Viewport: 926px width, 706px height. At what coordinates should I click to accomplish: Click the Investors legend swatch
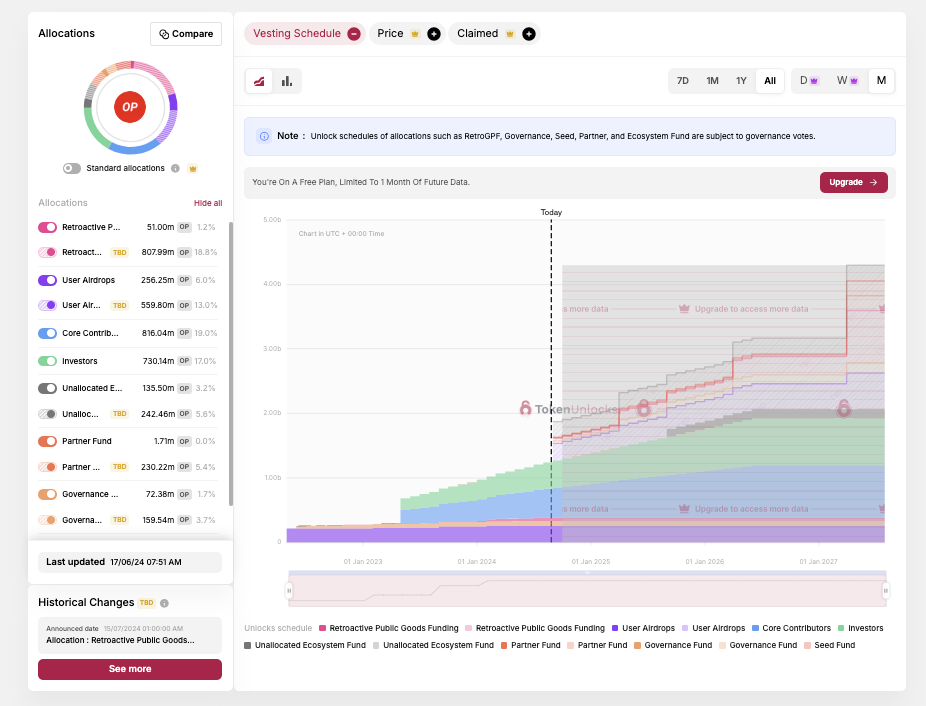[x=841, y=628]
